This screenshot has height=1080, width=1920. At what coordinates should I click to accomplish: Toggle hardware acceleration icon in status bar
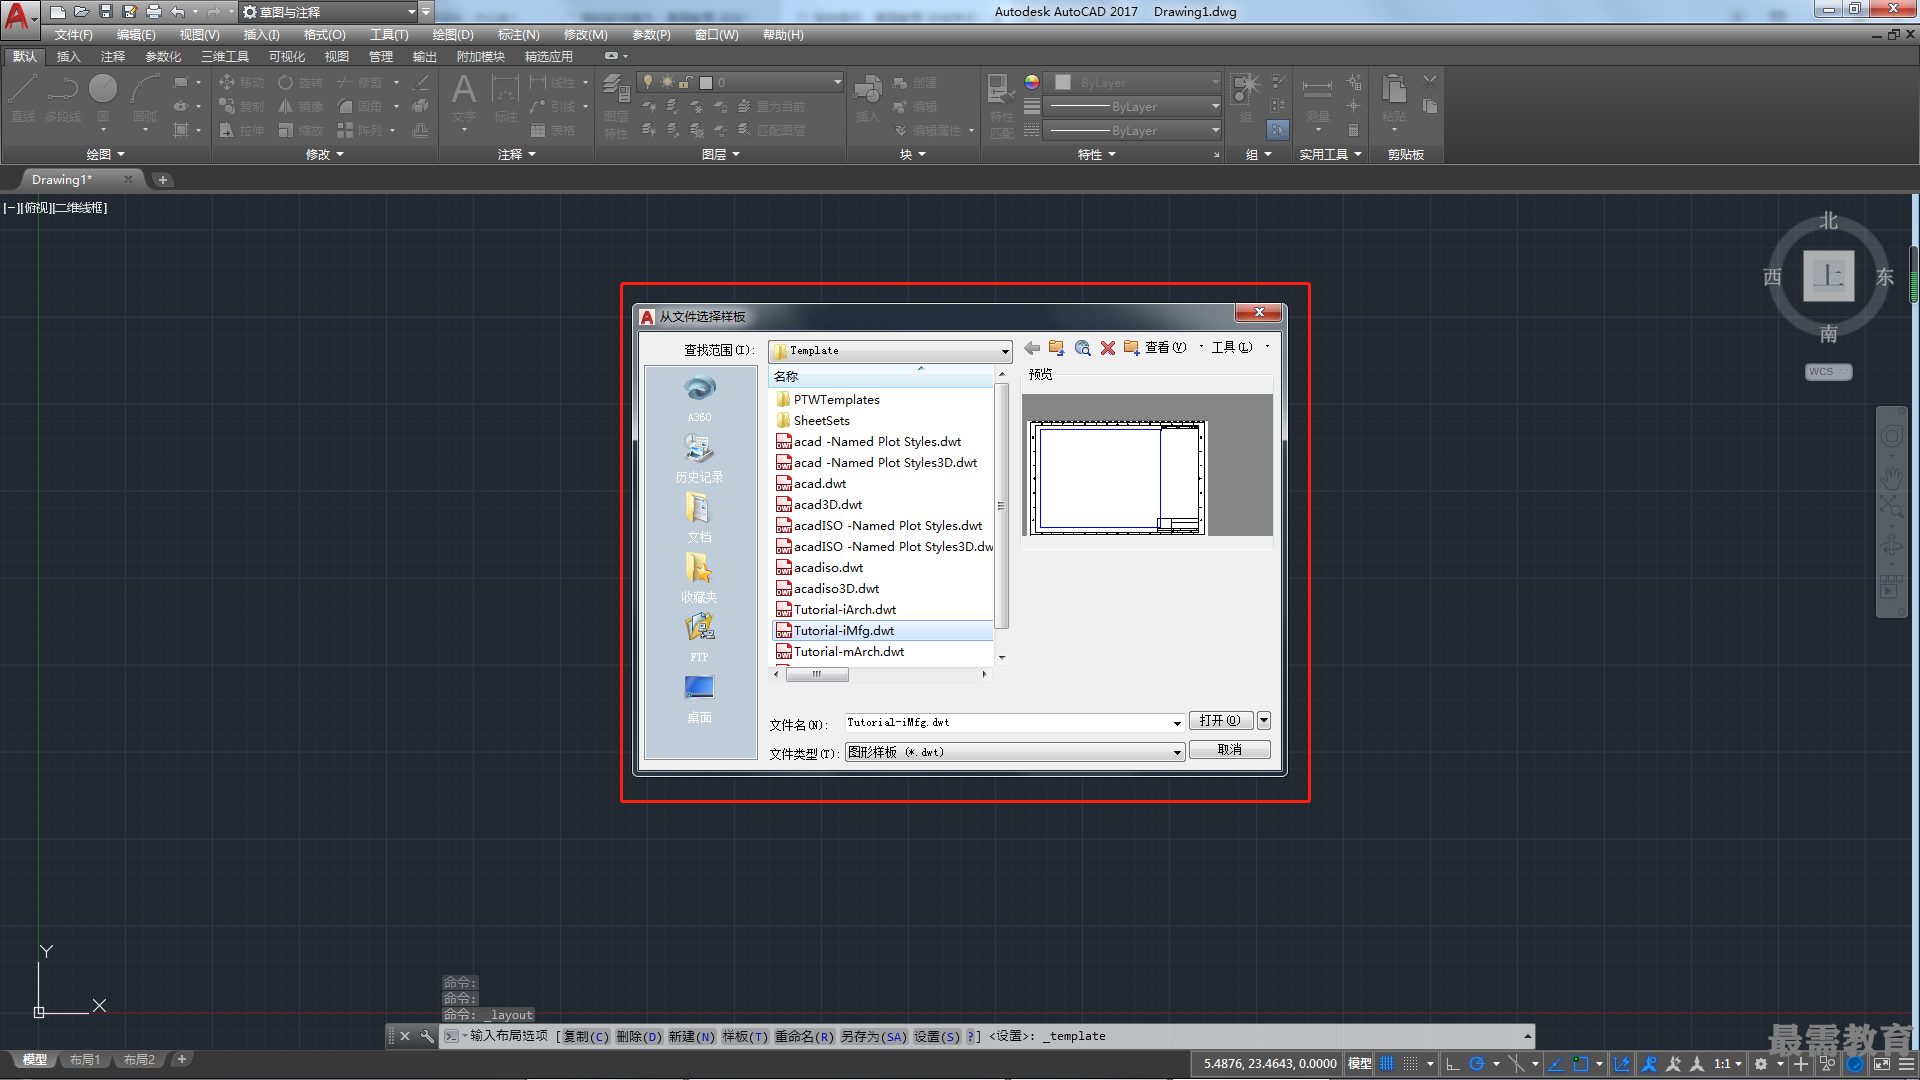(x=1856, y=1064)
